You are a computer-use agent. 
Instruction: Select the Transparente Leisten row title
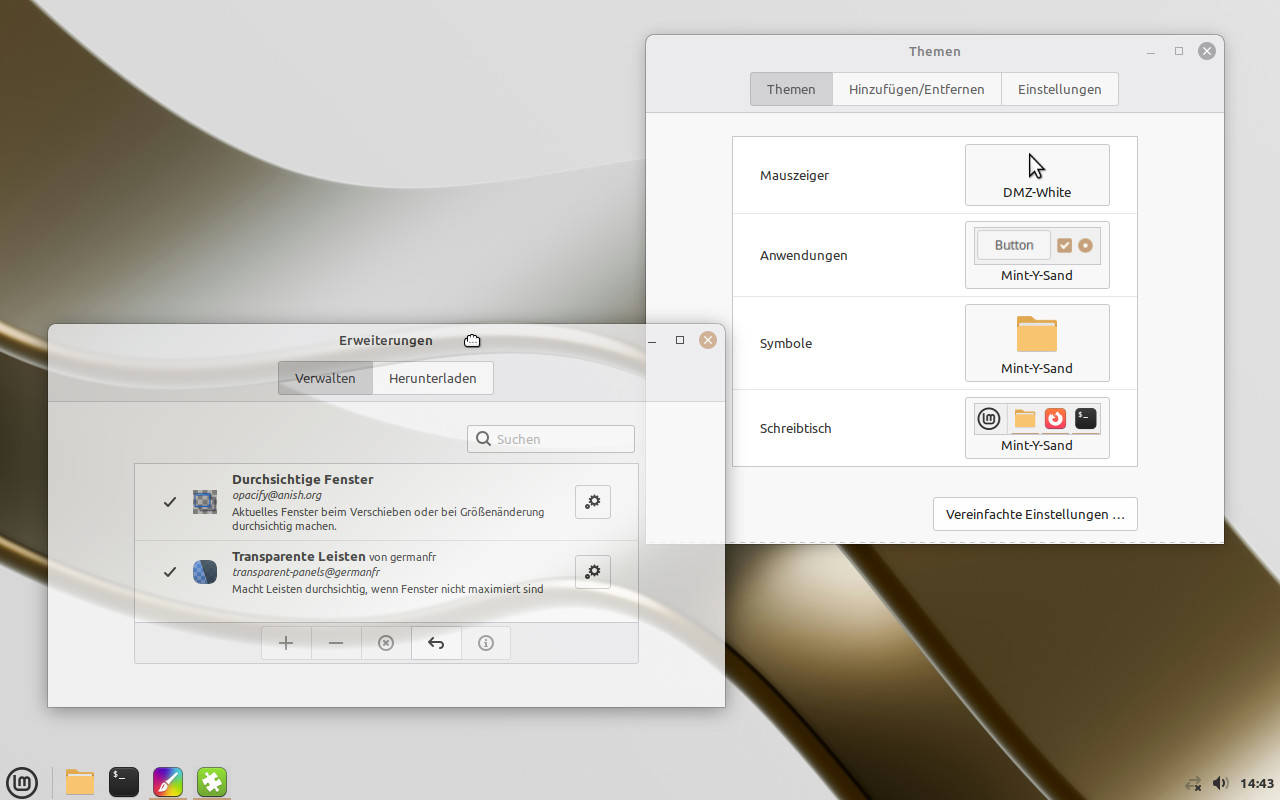click(x=299, y=556)
